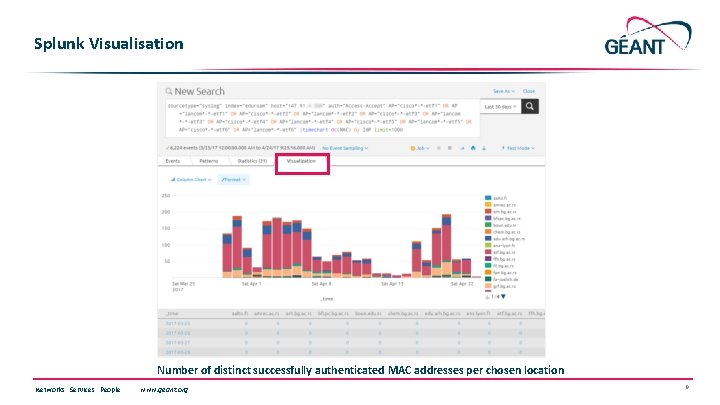The image size is (720, 405).
Task: Click the aalto.fi legend swatch
Action: (488, 198)
